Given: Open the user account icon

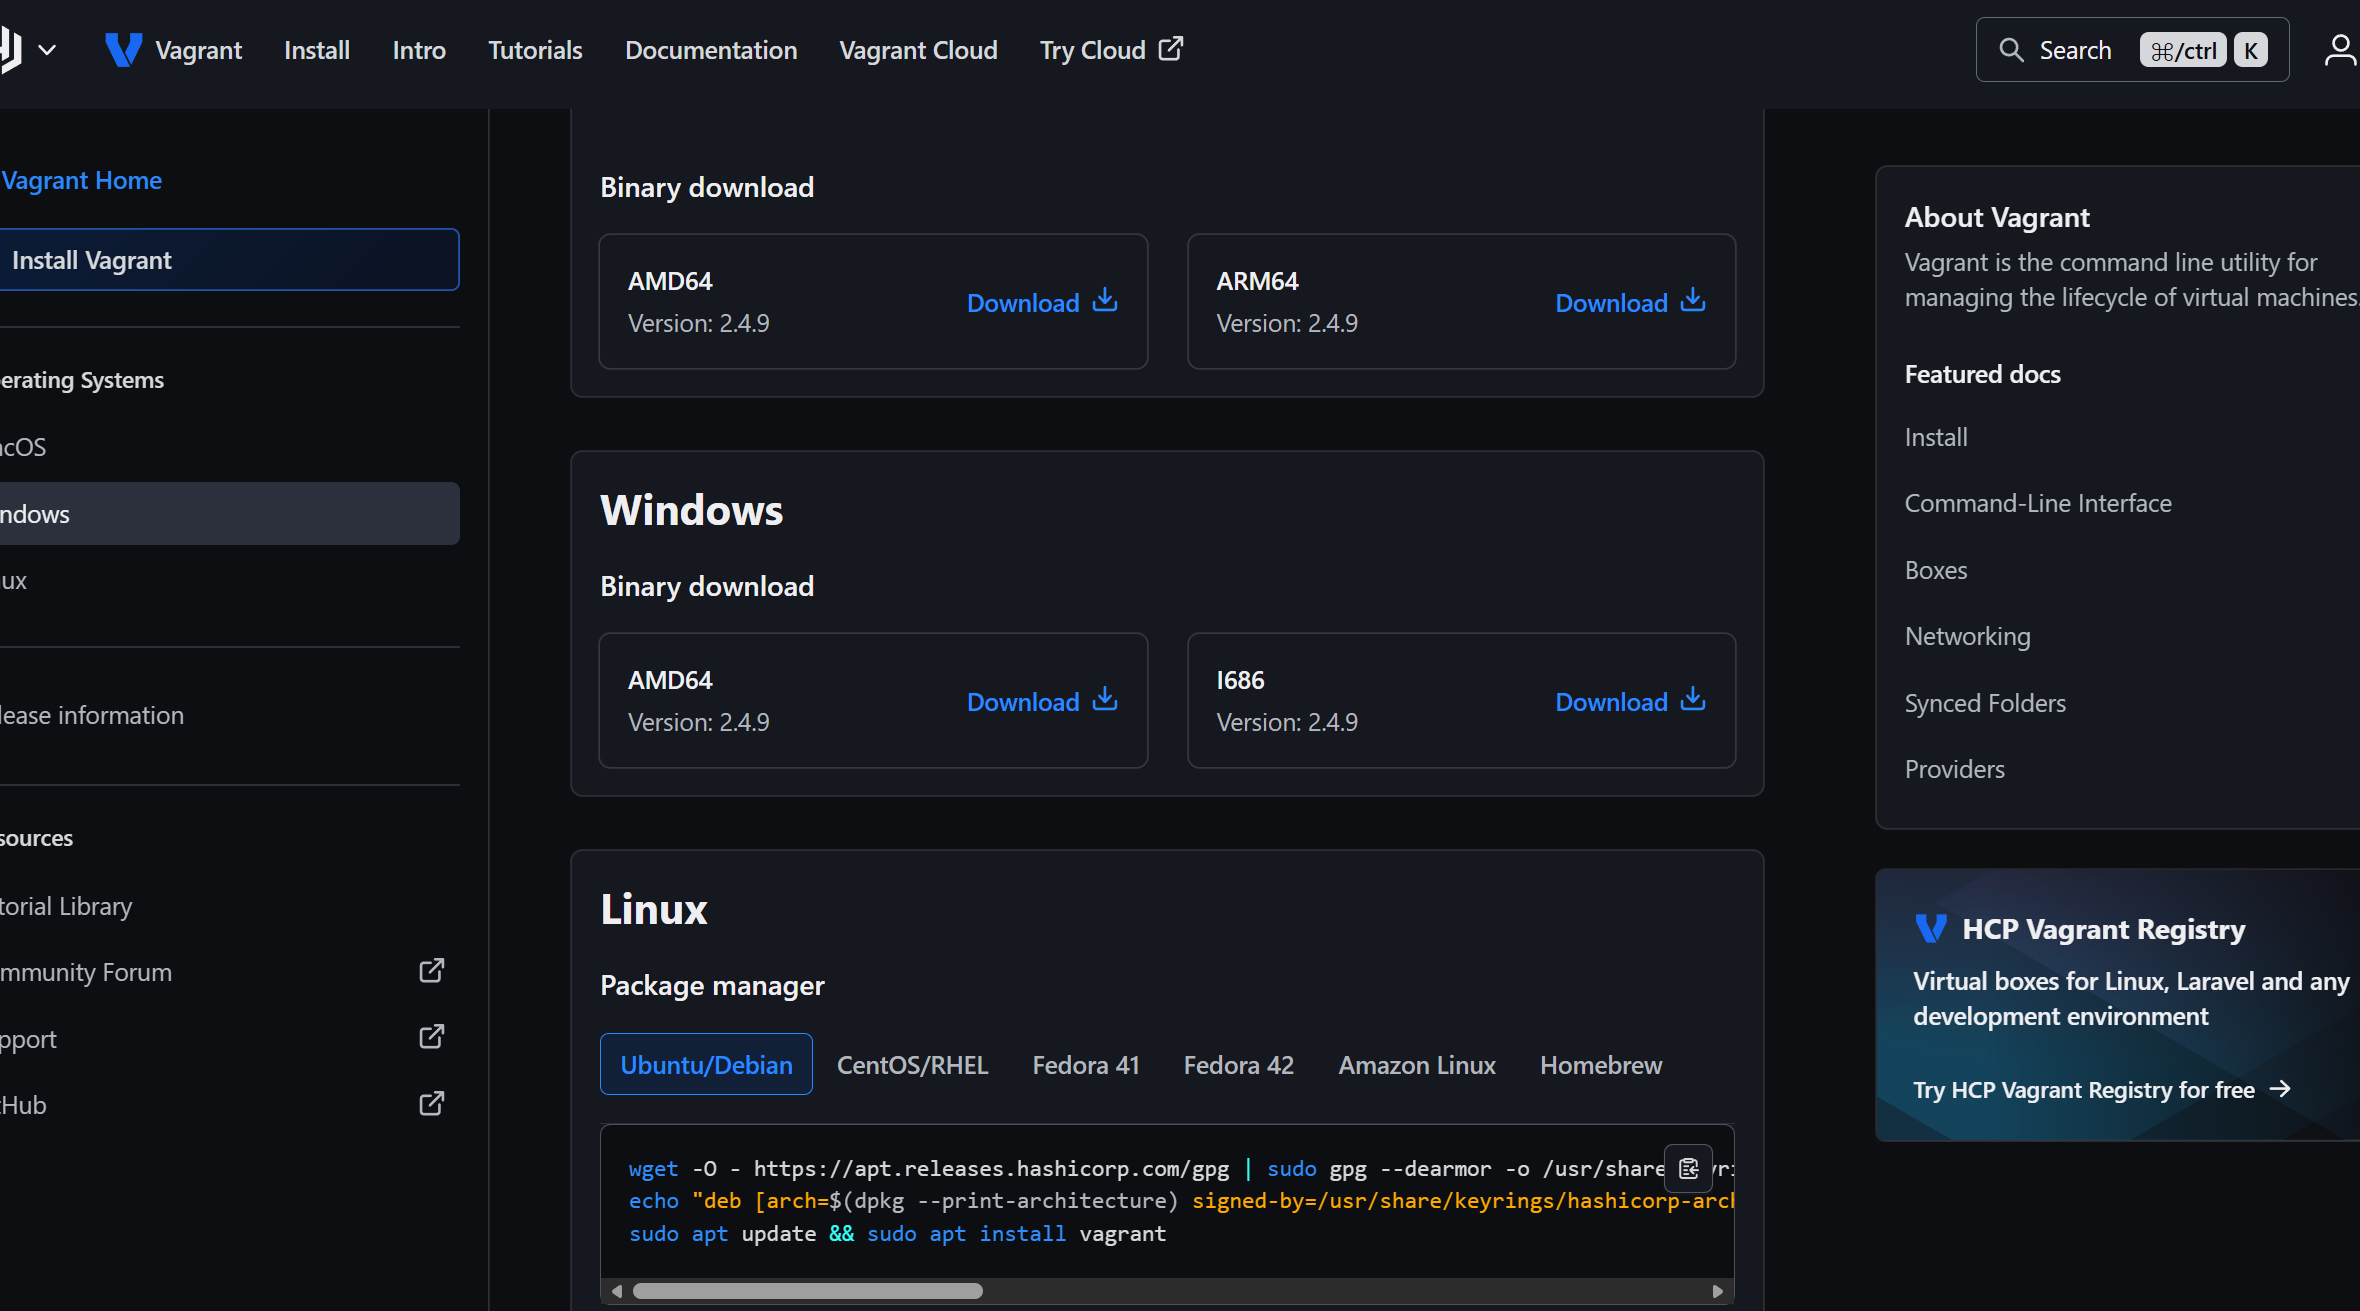Looking at the screenshot, I should click(2340, 50).
